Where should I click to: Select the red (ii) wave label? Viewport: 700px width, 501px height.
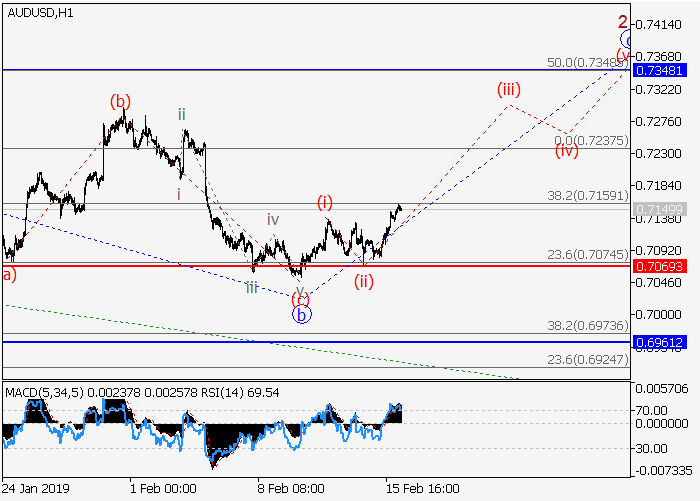(x=363, y=281)
